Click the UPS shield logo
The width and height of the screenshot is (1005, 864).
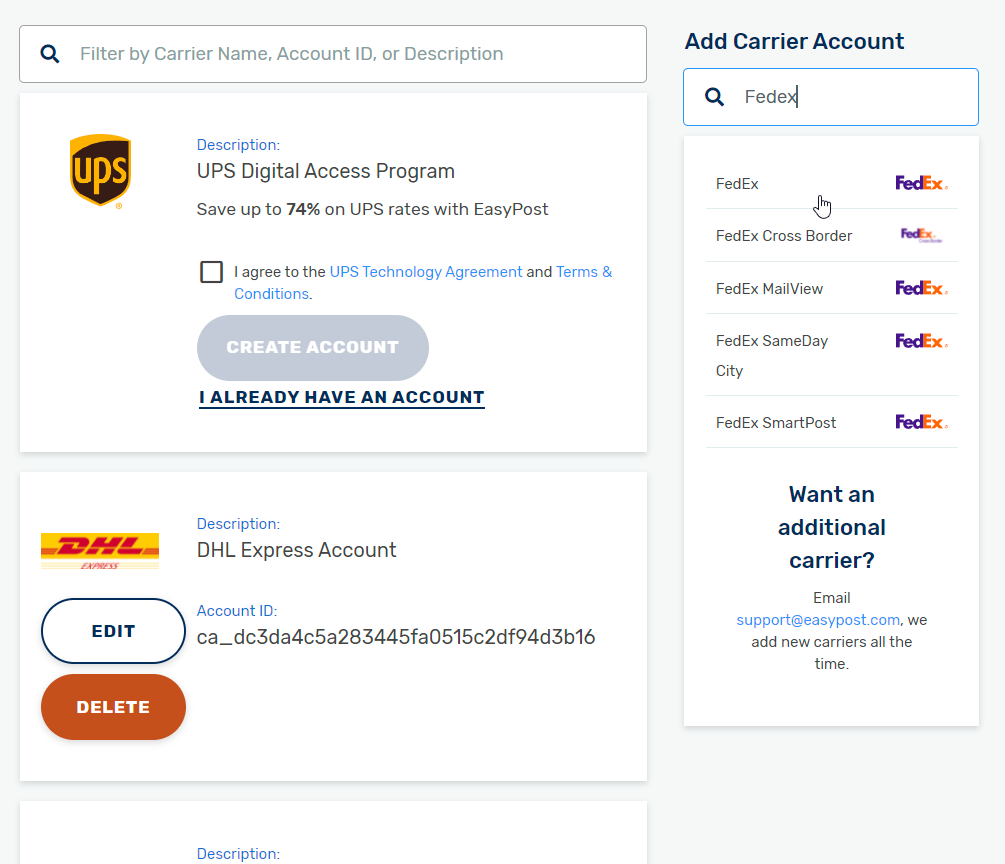(101, 171)
